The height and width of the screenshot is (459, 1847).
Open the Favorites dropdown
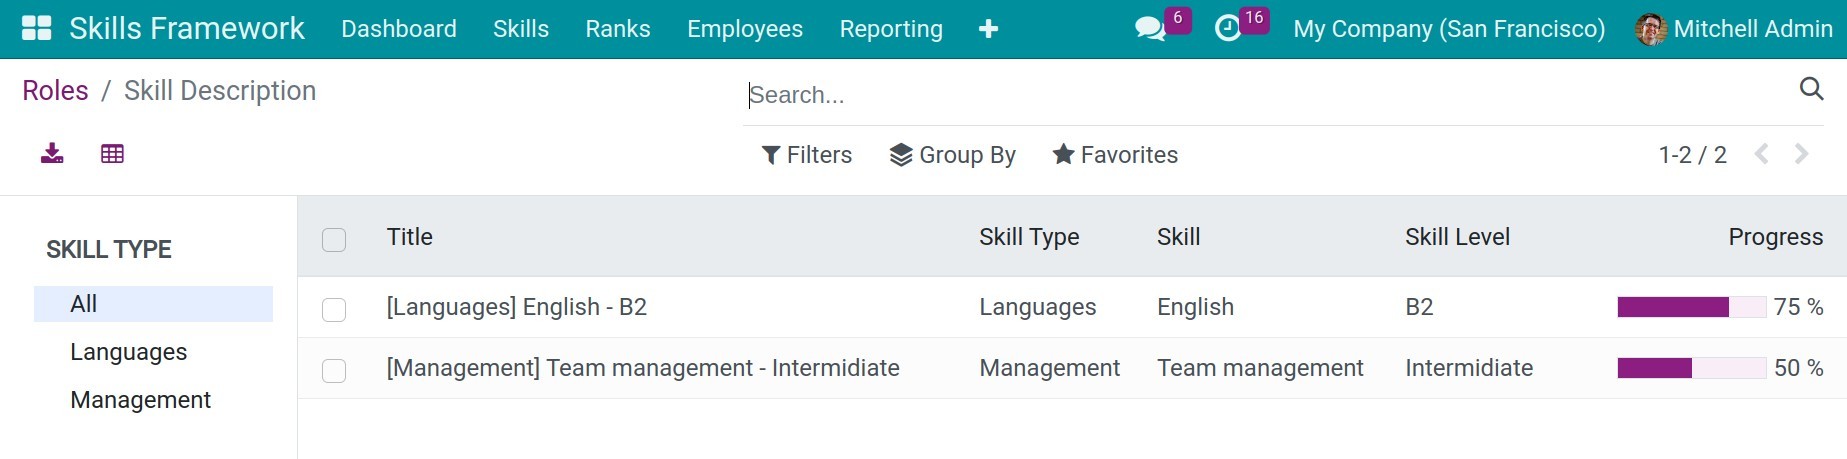(1115, 155)
